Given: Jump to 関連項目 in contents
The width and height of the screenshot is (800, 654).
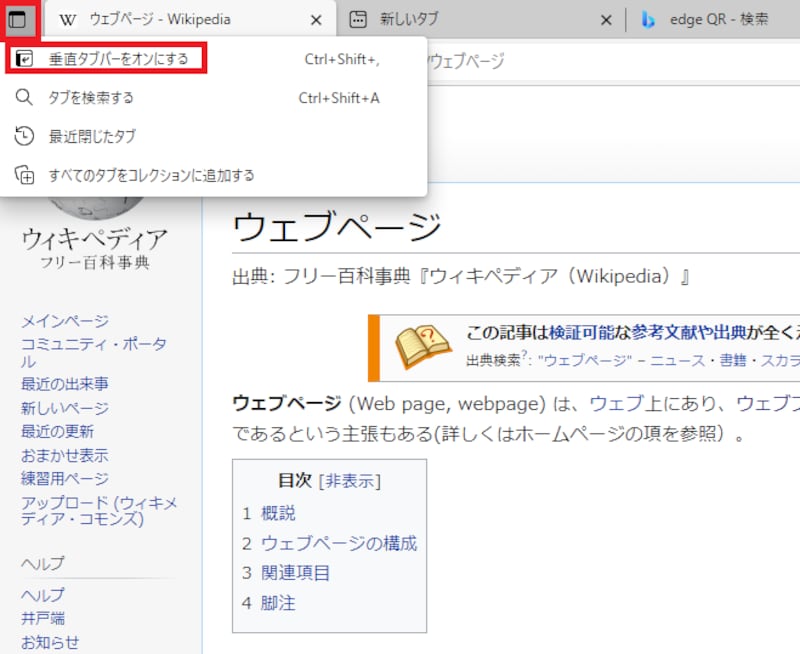Looking at the screenshot, I should click(x=295, y=573).
